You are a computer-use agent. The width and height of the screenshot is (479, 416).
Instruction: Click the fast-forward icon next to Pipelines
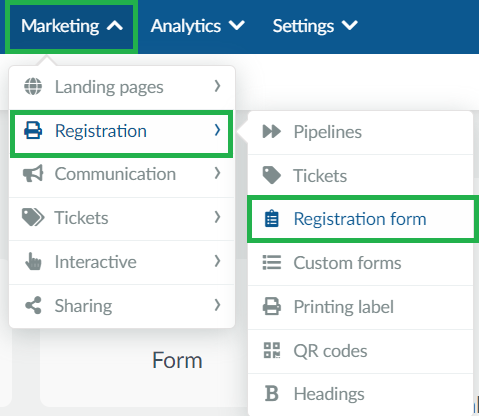point(272,131)
